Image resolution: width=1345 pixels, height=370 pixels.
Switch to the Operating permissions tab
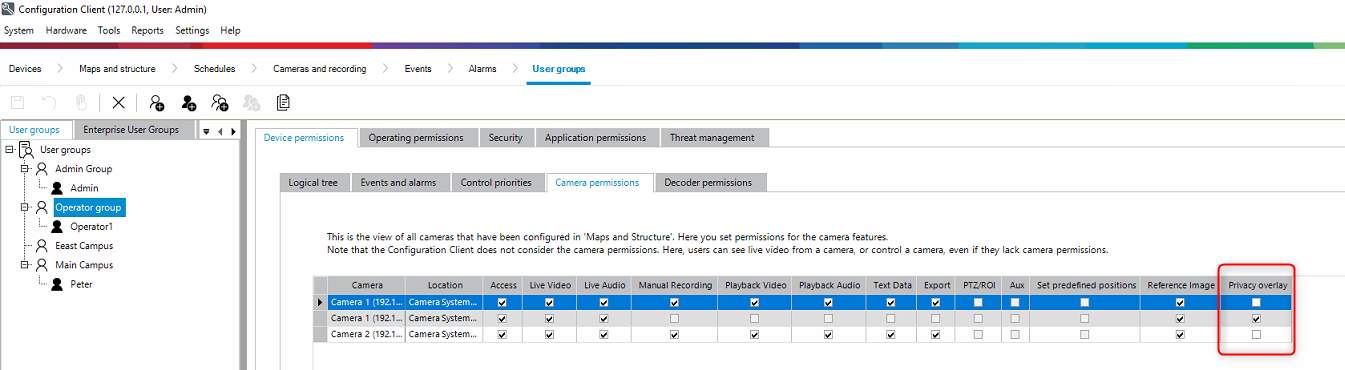(416, 138)
